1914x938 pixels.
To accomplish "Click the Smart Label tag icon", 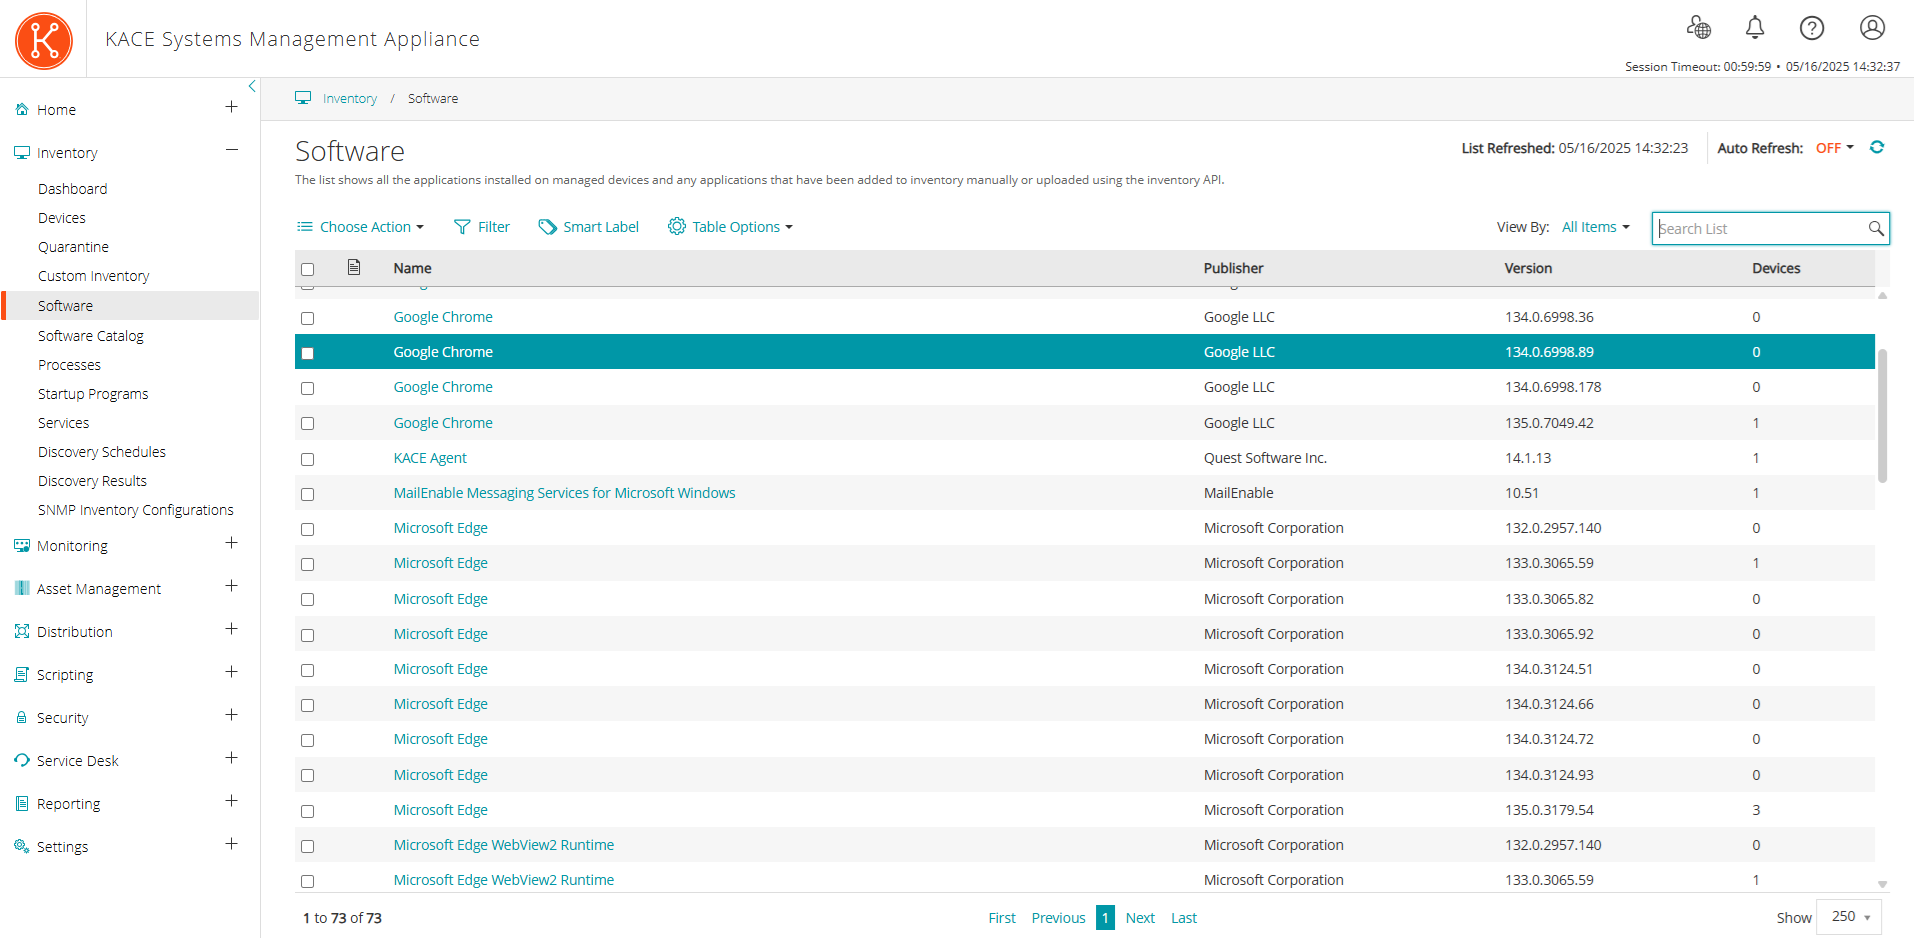I will click(x=547, y=227).
